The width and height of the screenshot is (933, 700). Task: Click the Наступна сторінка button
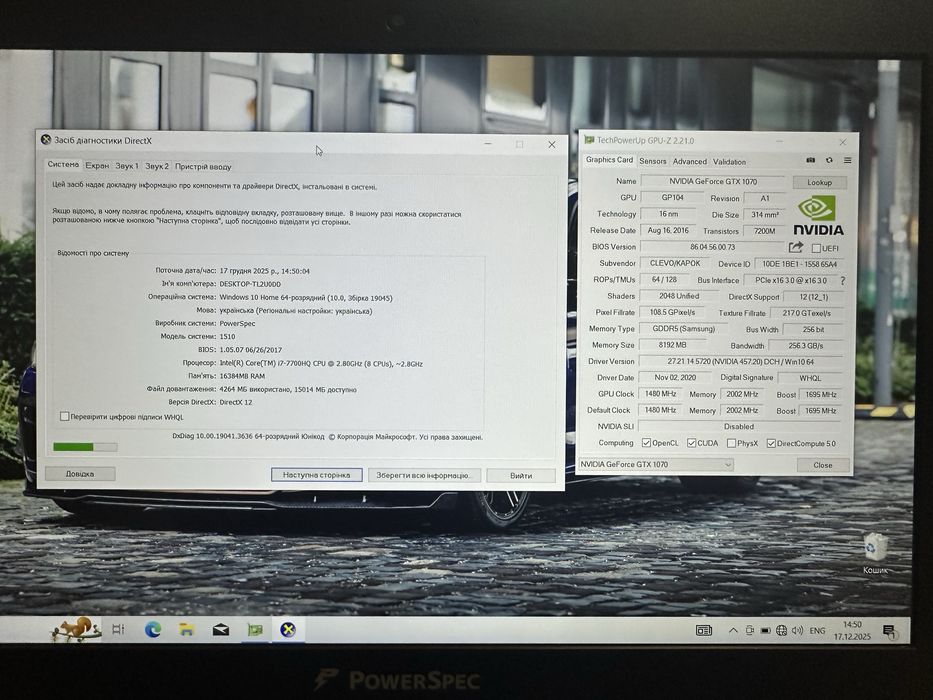coord(317,475)
